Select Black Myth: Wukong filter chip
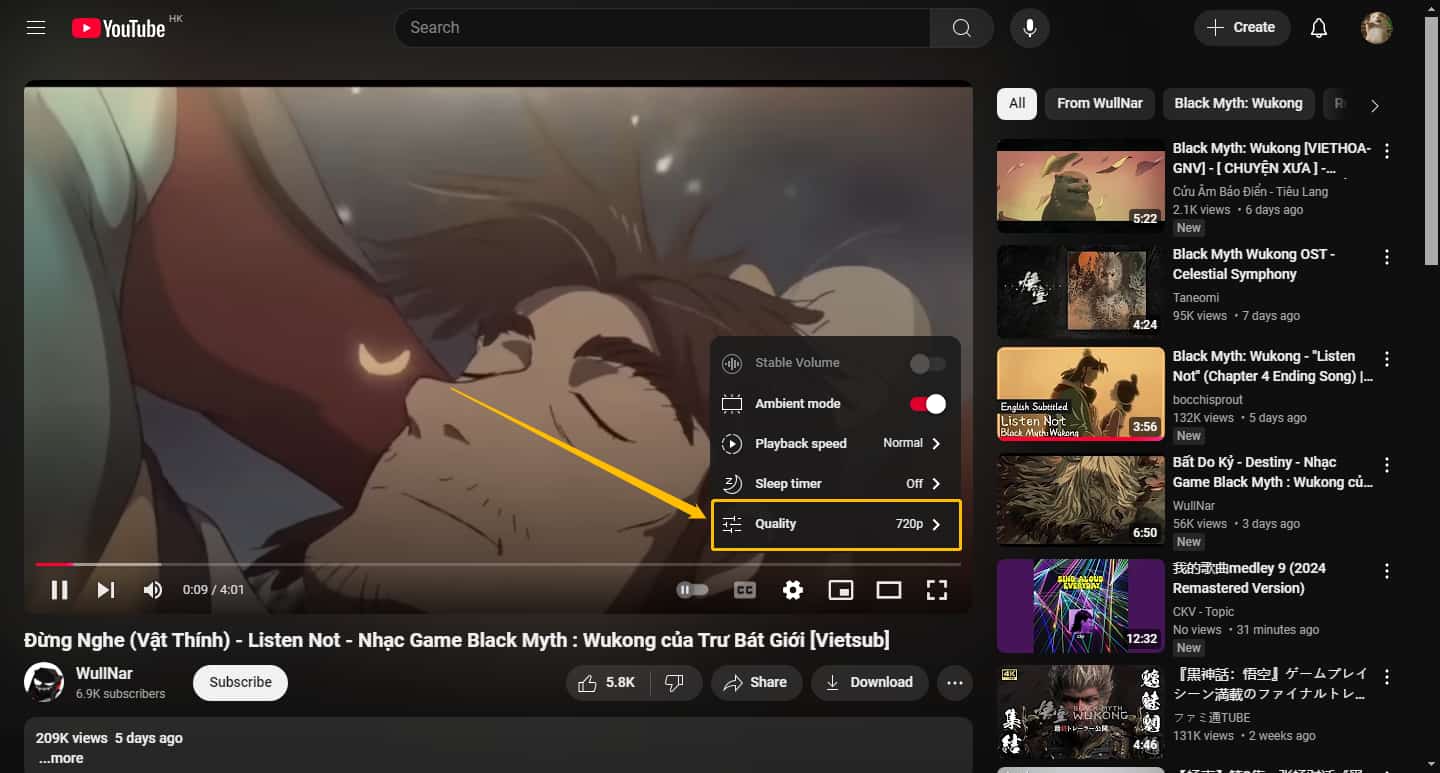Screen dimensions: 1440x773 click(1238, 103)
